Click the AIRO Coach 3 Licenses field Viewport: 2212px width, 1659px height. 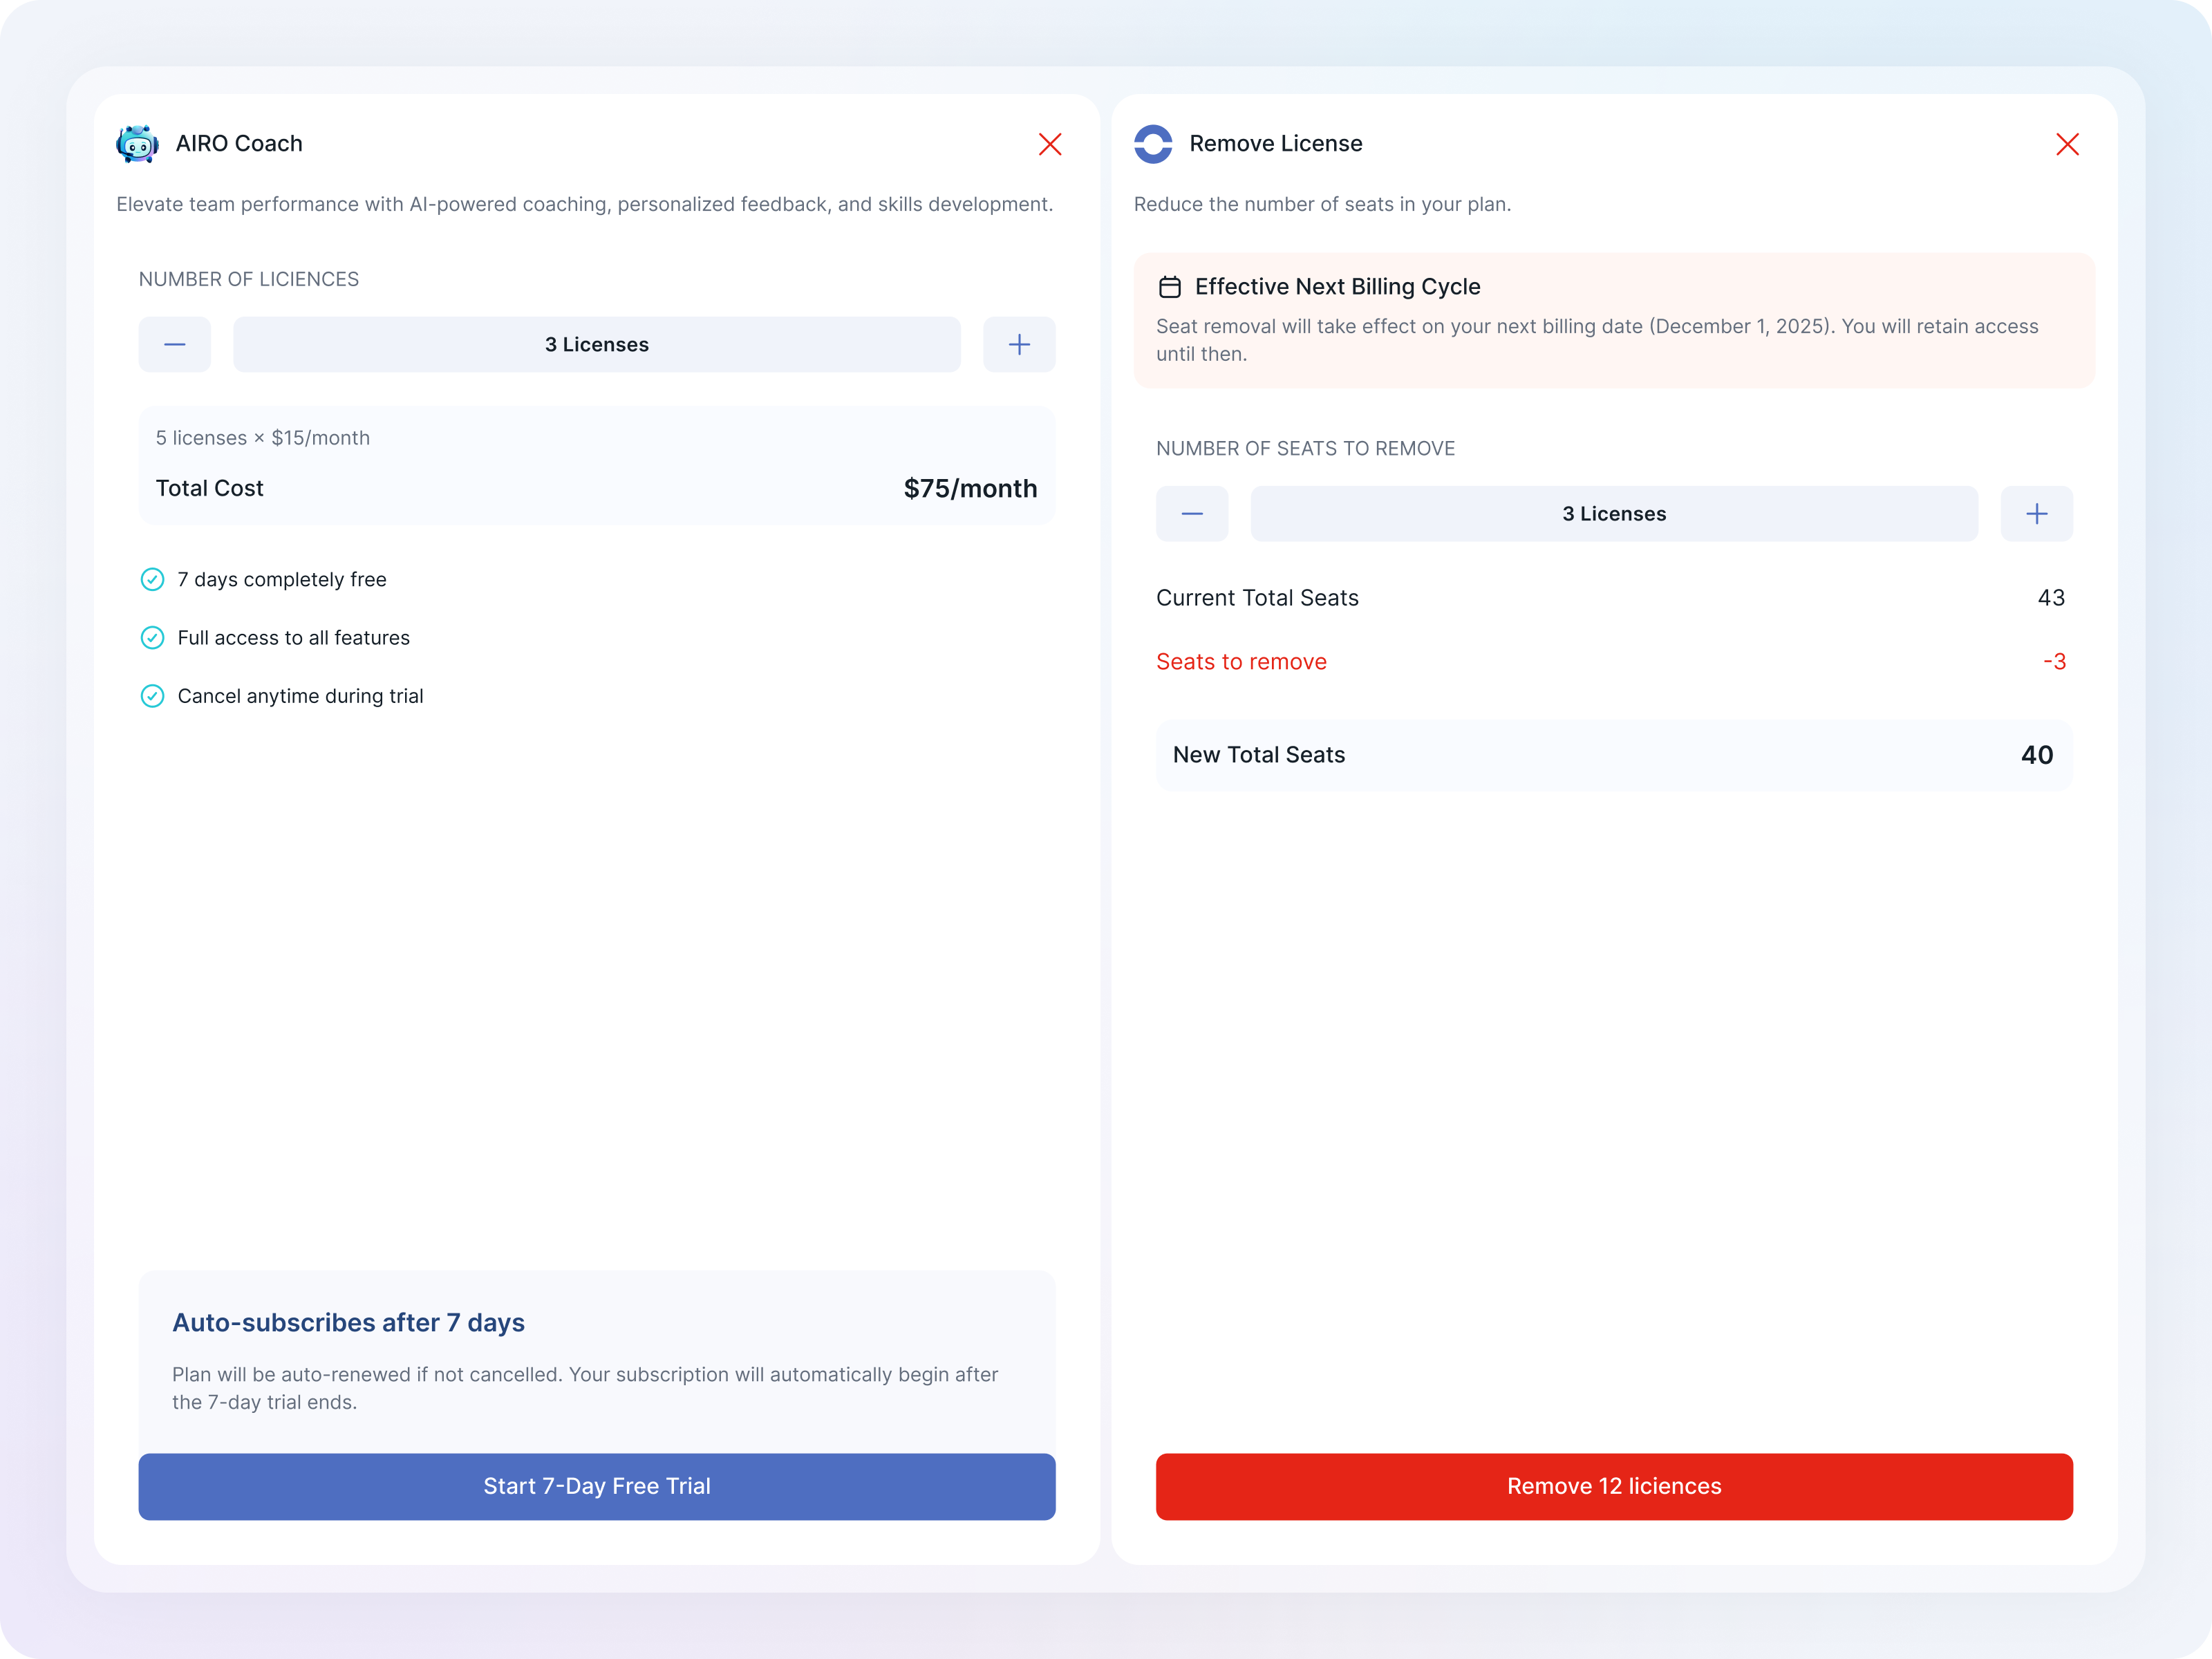tap(596, 344)
